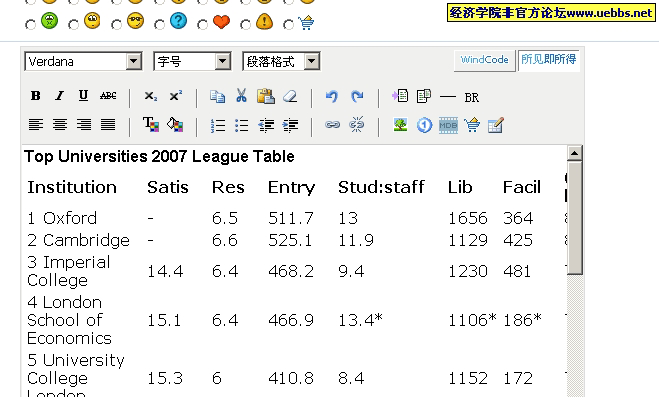This screenshot has height=397, width=659.
Task: Select the shopping cart emoticon radio button
Action: coord(288,24)
